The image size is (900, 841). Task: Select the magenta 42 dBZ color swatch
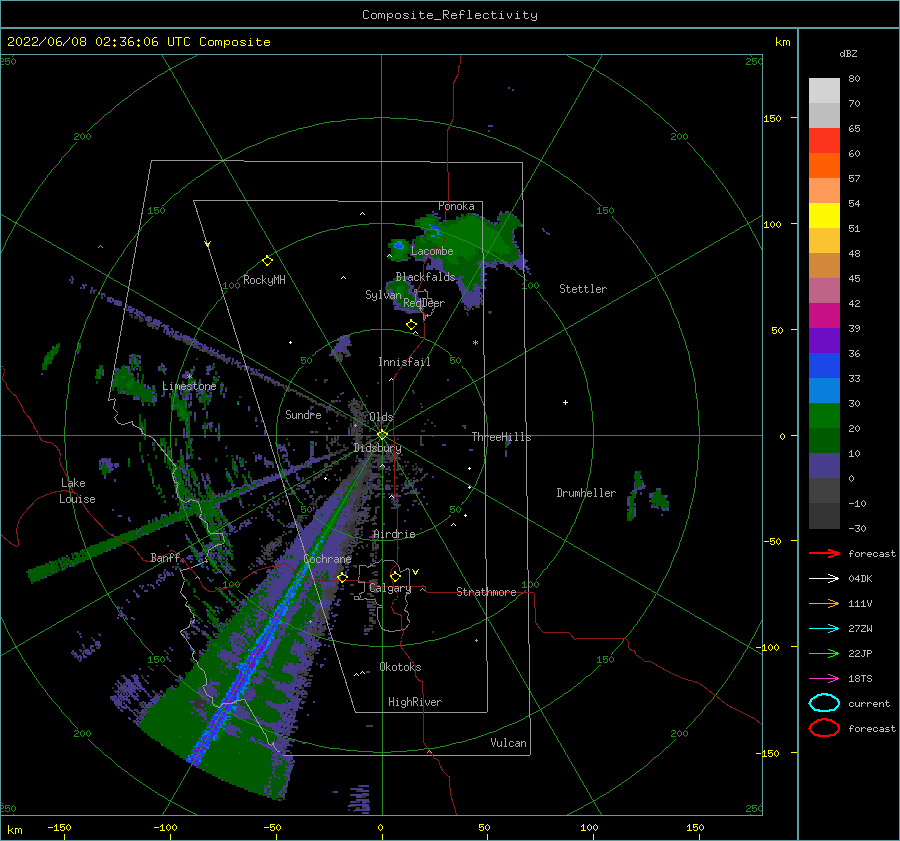[824, 316]
